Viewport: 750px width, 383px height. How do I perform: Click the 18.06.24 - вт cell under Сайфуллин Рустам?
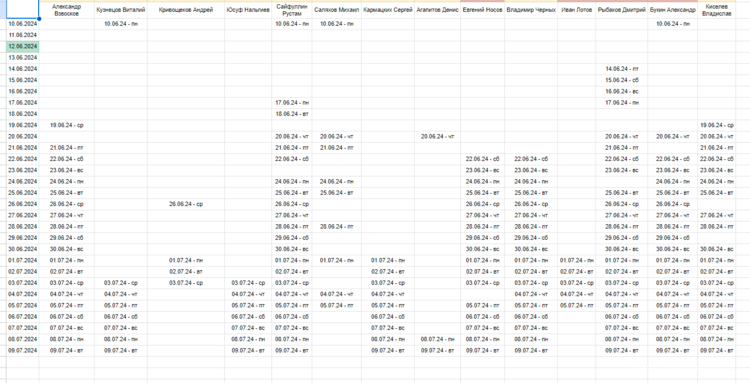[292, 114]
